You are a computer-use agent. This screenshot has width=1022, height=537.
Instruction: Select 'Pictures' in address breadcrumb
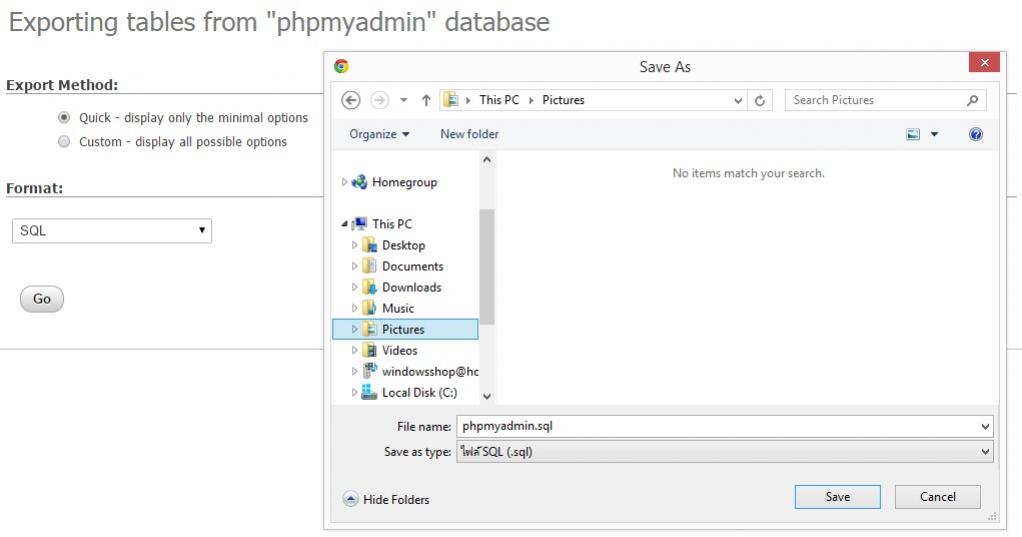563,100
